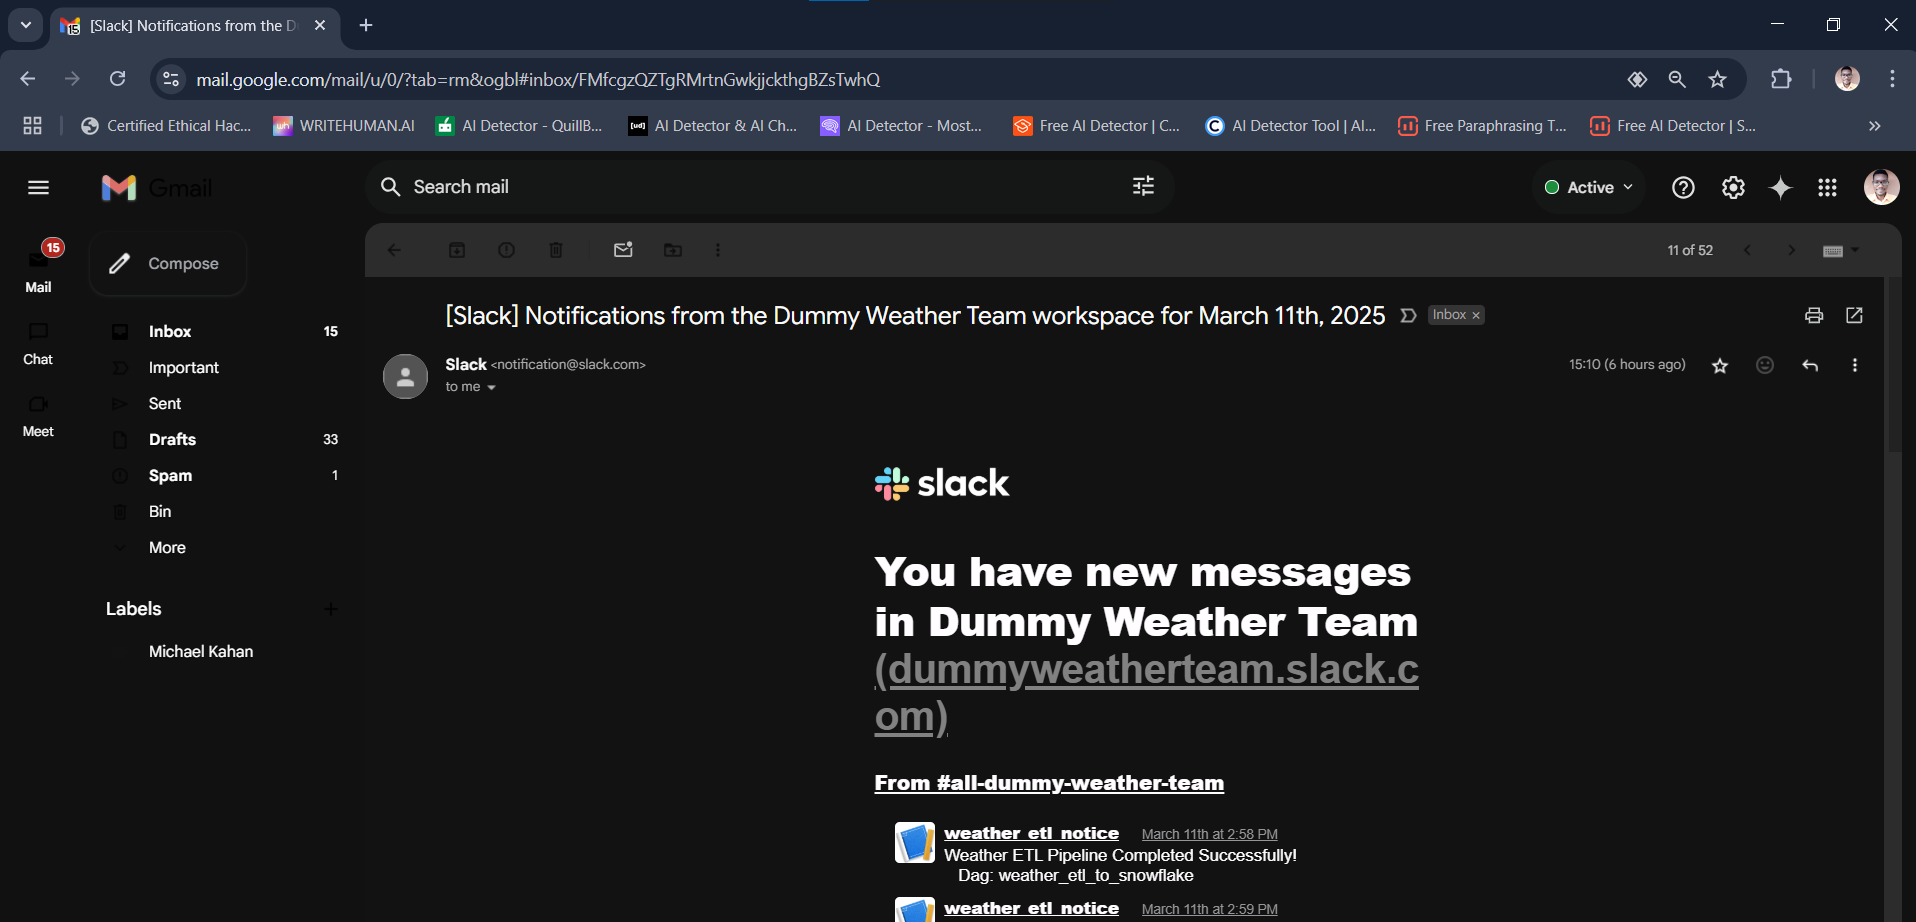Toggle the important marker beside subject
Image resolution: width=1916 pixels, height=922 pixels.
pos(1408,315)
